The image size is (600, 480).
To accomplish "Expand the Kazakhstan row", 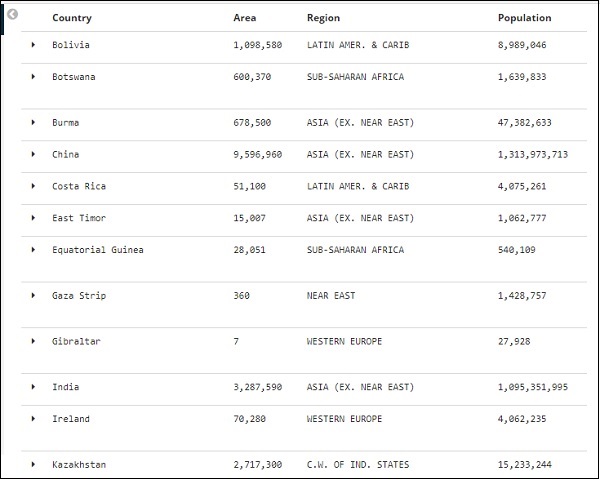I will point(33,465).
